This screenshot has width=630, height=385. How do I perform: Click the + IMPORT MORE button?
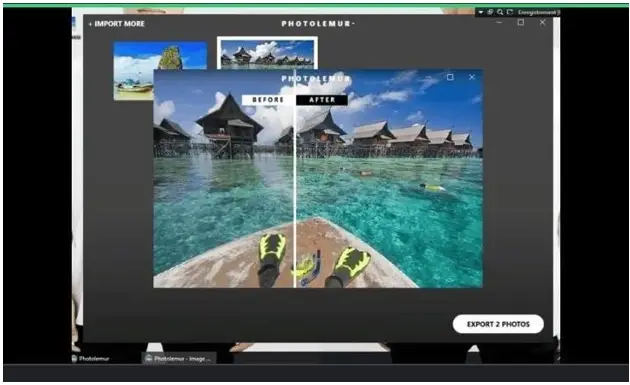point(116,24)
